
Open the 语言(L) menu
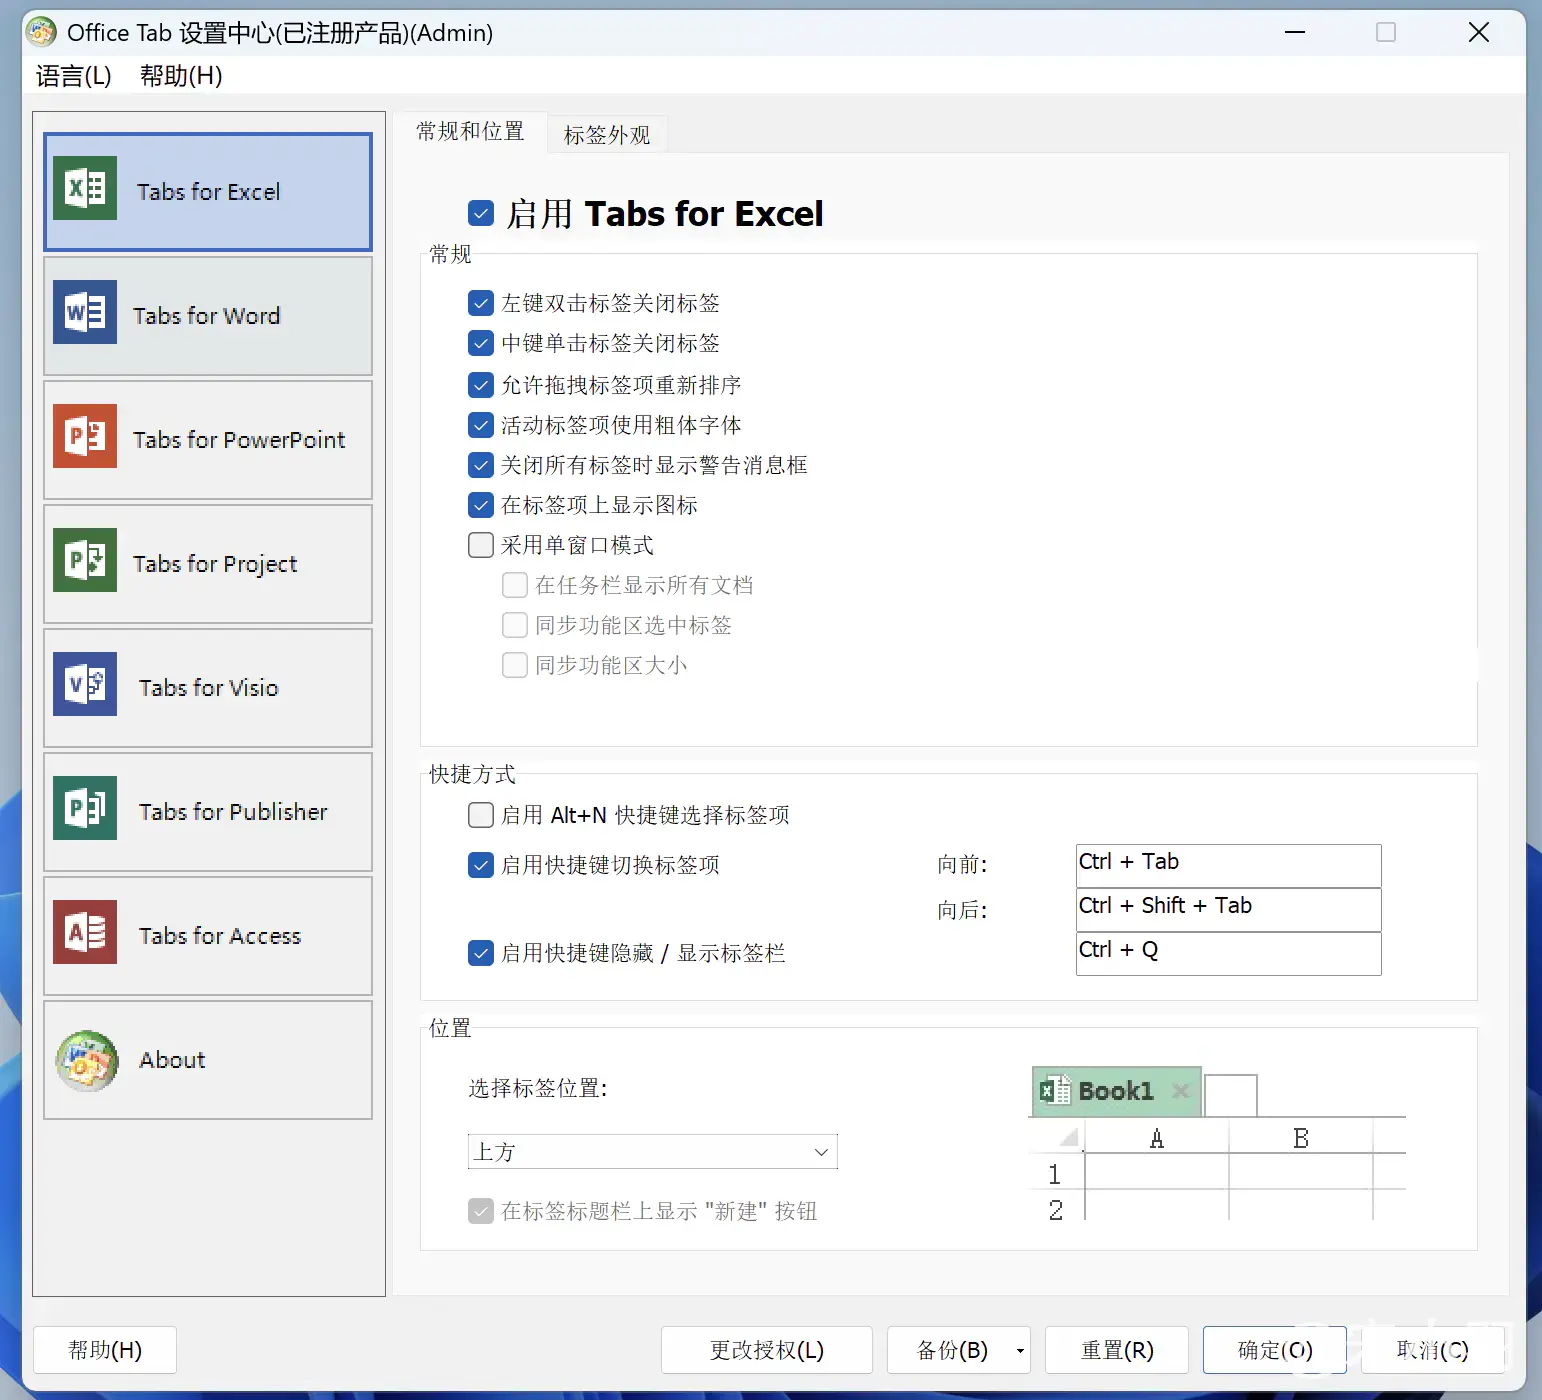(x=73, y=76)
